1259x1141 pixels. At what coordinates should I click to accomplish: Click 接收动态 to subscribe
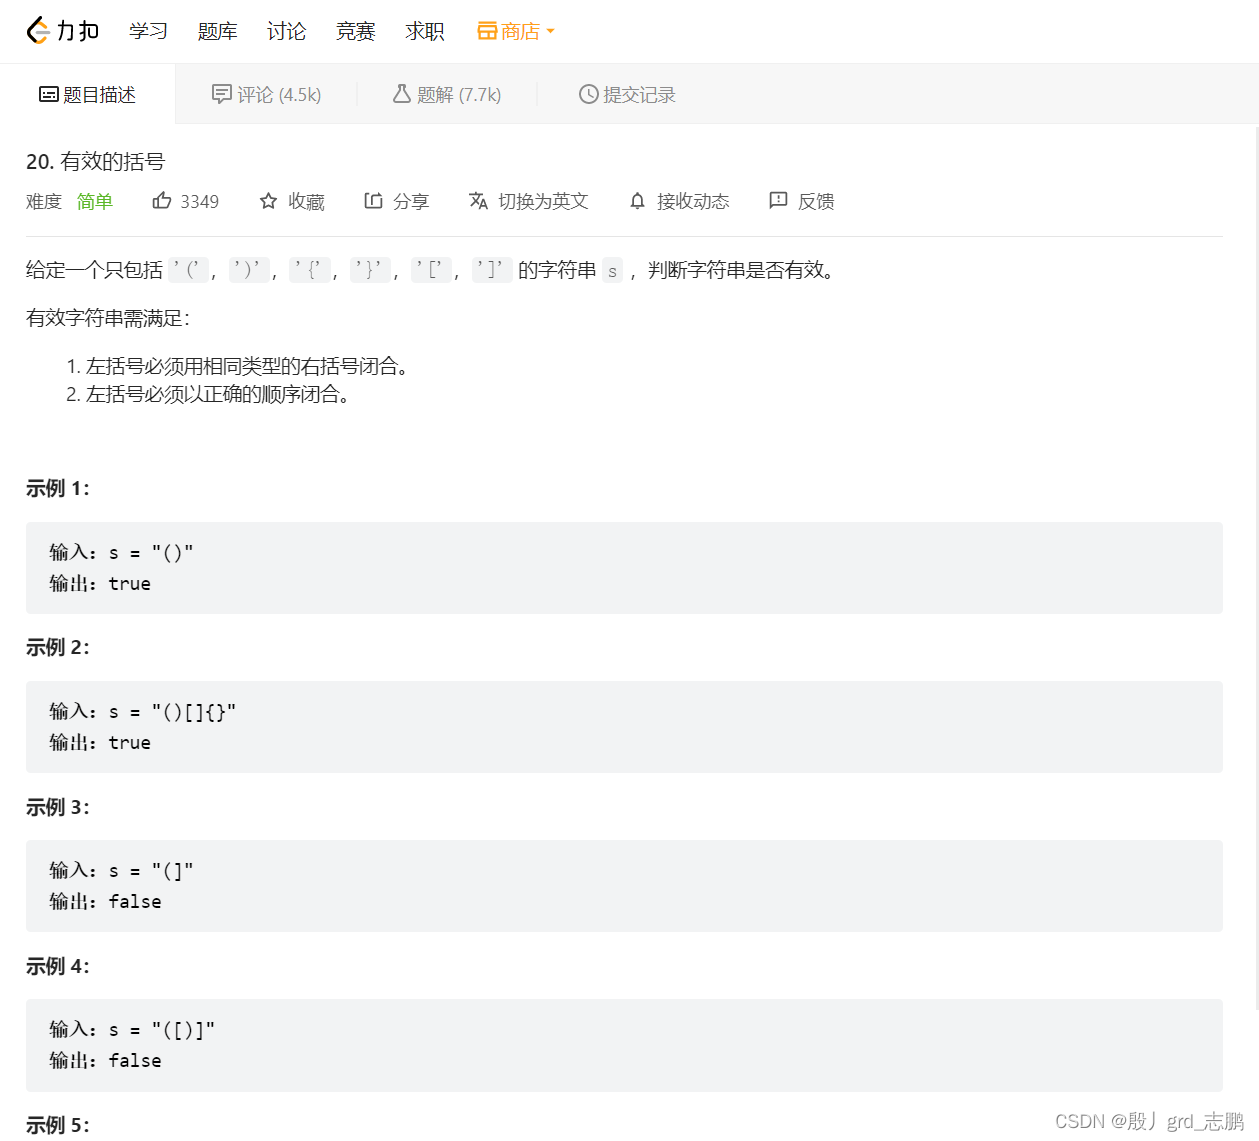(x=693, y=201)
